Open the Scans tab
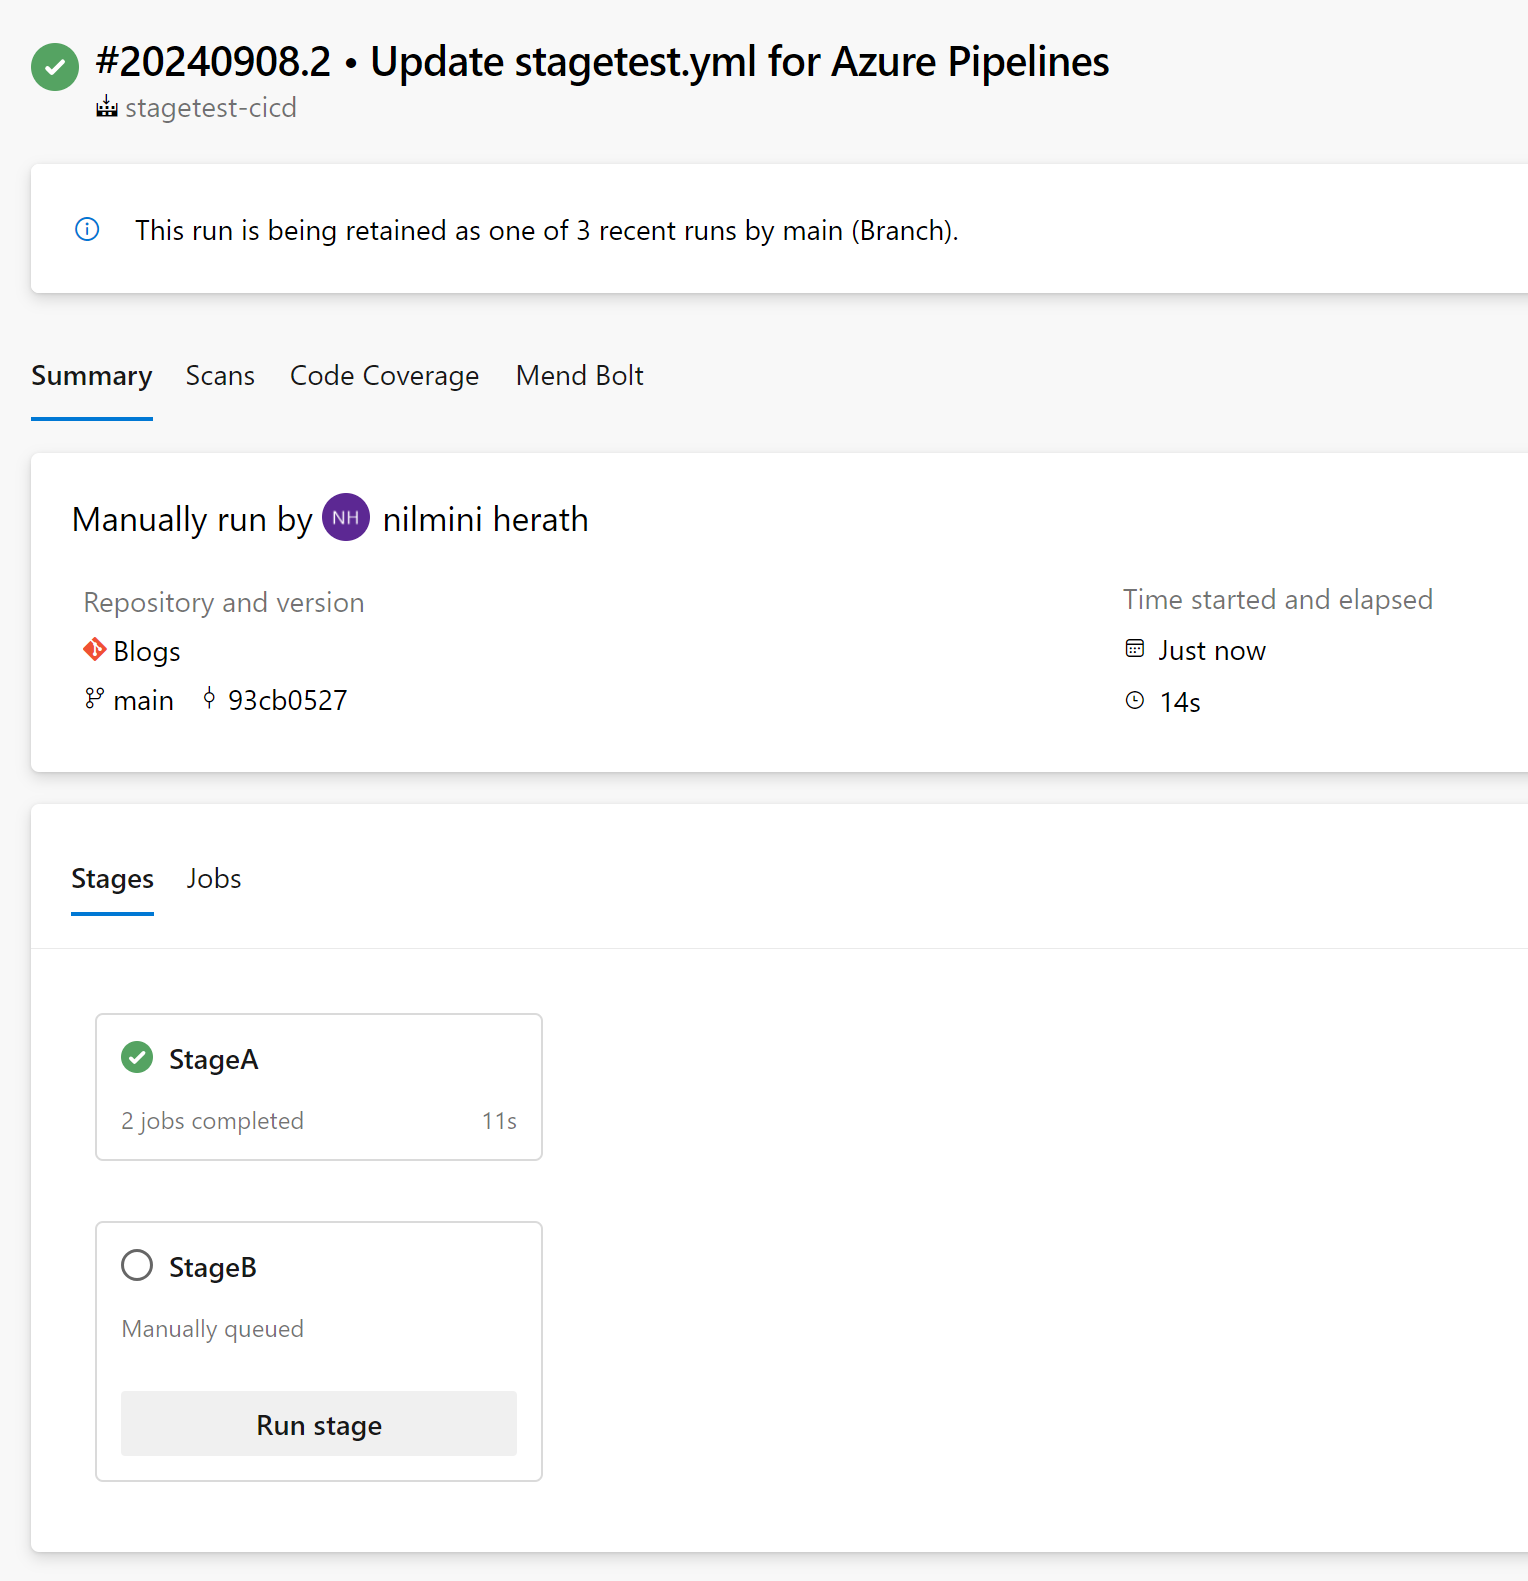 click(220, 376)
